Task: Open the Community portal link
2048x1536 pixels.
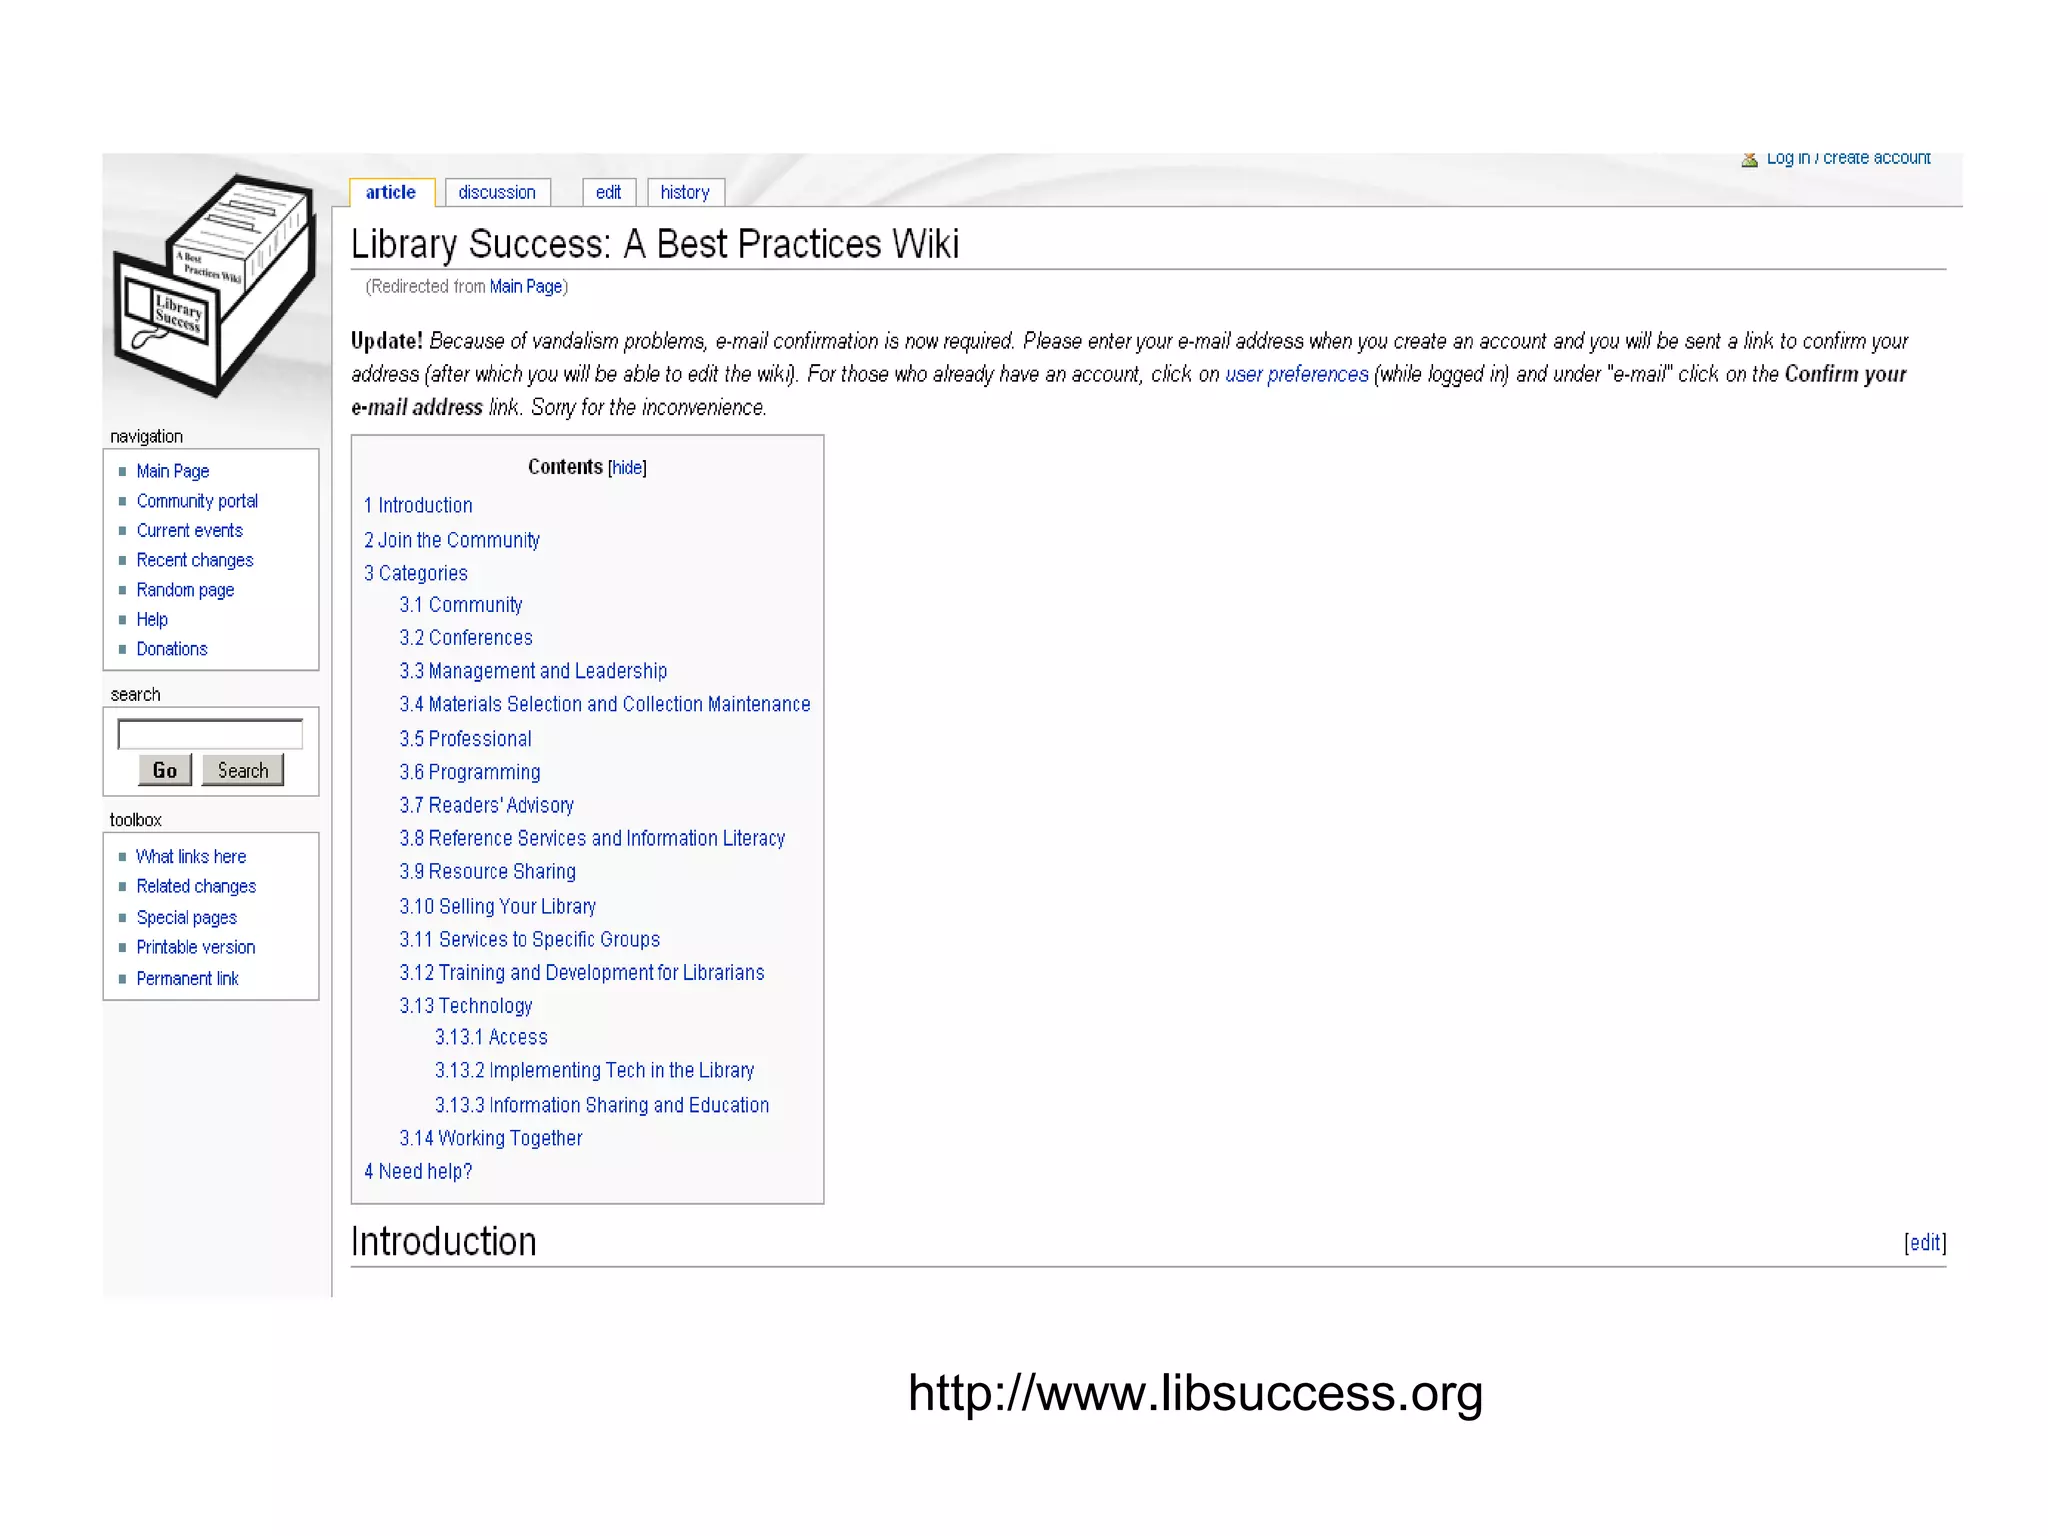Action: (197, 501)
